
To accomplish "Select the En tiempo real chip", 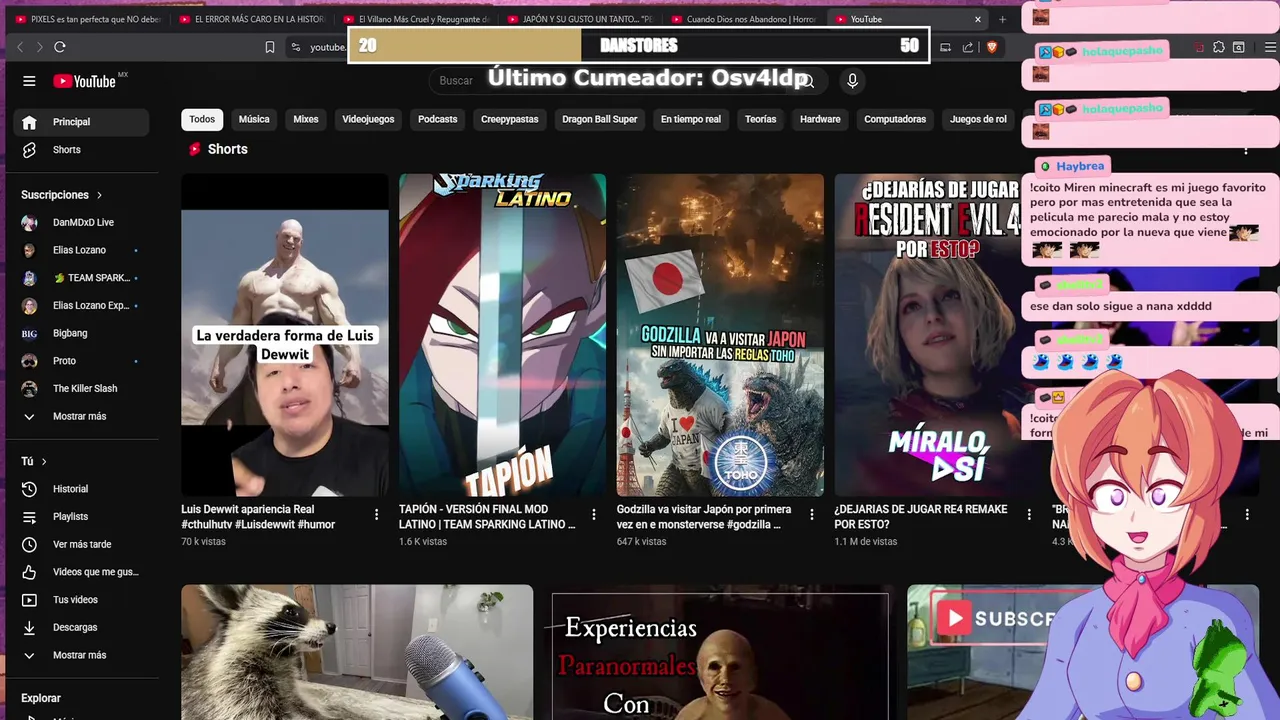I will tap(691, 119).
